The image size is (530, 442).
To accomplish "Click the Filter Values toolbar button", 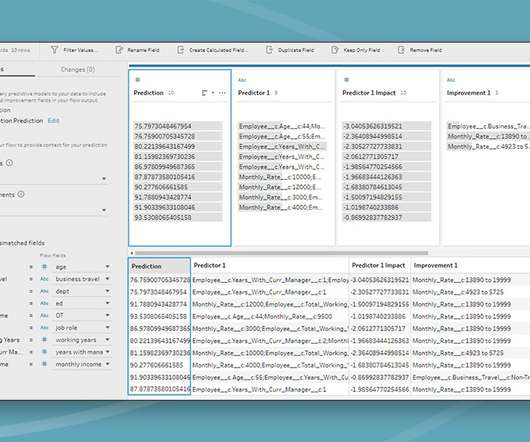I will click(74, 50).
